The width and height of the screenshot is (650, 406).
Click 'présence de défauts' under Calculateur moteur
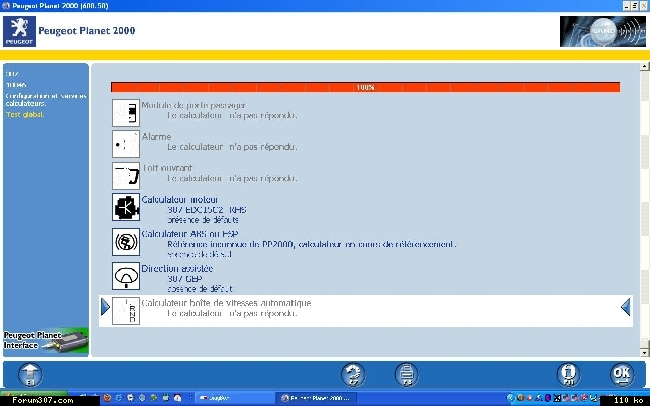203,220
